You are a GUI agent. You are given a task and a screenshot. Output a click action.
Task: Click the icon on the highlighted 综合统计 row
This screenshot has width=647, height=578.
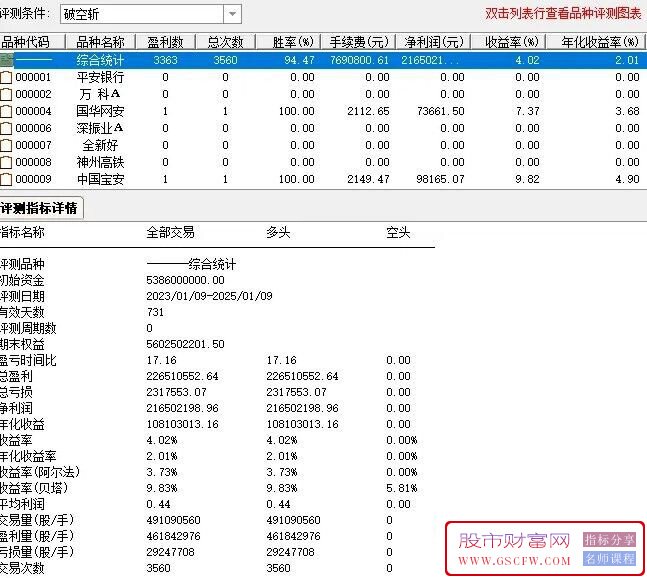7,60
